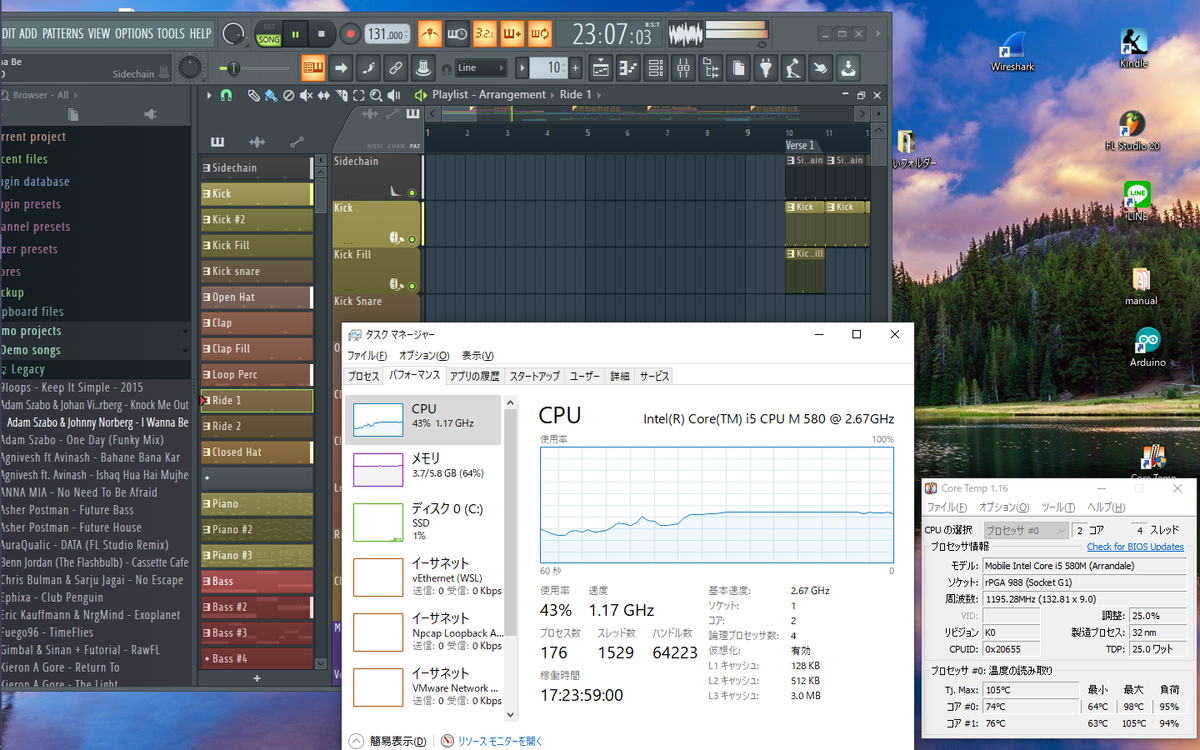Open Core Temp プロセッサ #0 dropdown
This screenshot has width=1200, height=750.
(1026, 530)
